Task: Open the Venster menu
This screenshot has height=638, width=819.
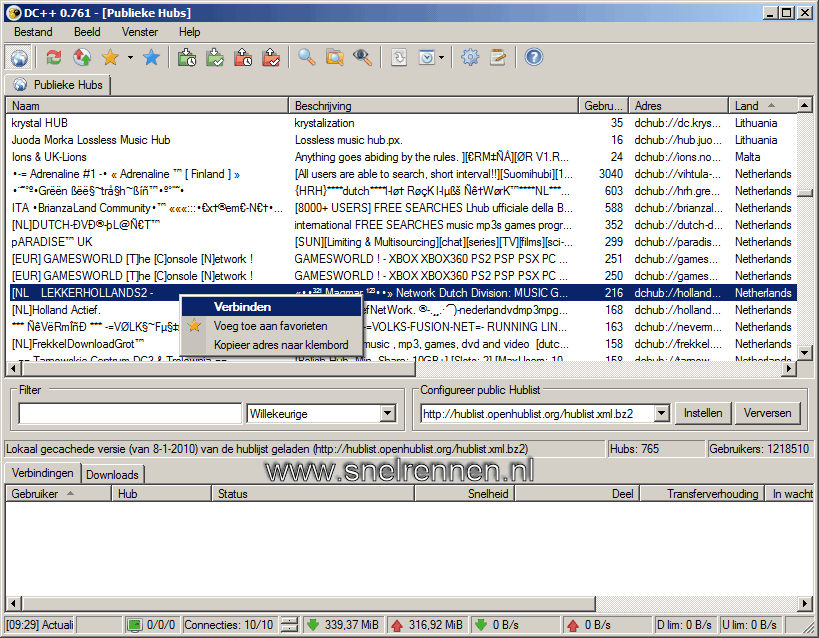Action: coord(139,32)
